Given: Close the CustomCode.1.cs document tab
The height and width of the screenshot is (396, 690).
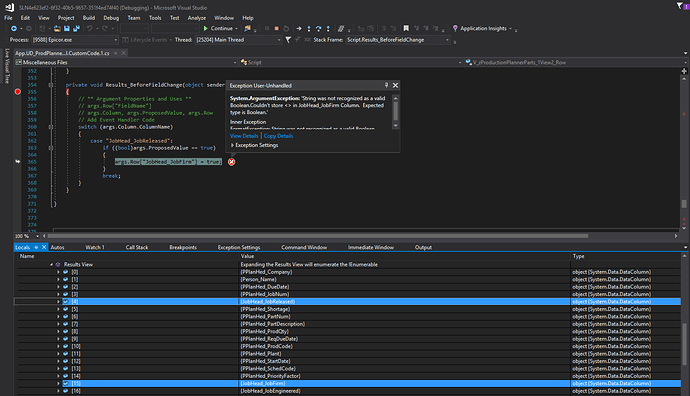Looking at the screenshot, I should point(124,53).
